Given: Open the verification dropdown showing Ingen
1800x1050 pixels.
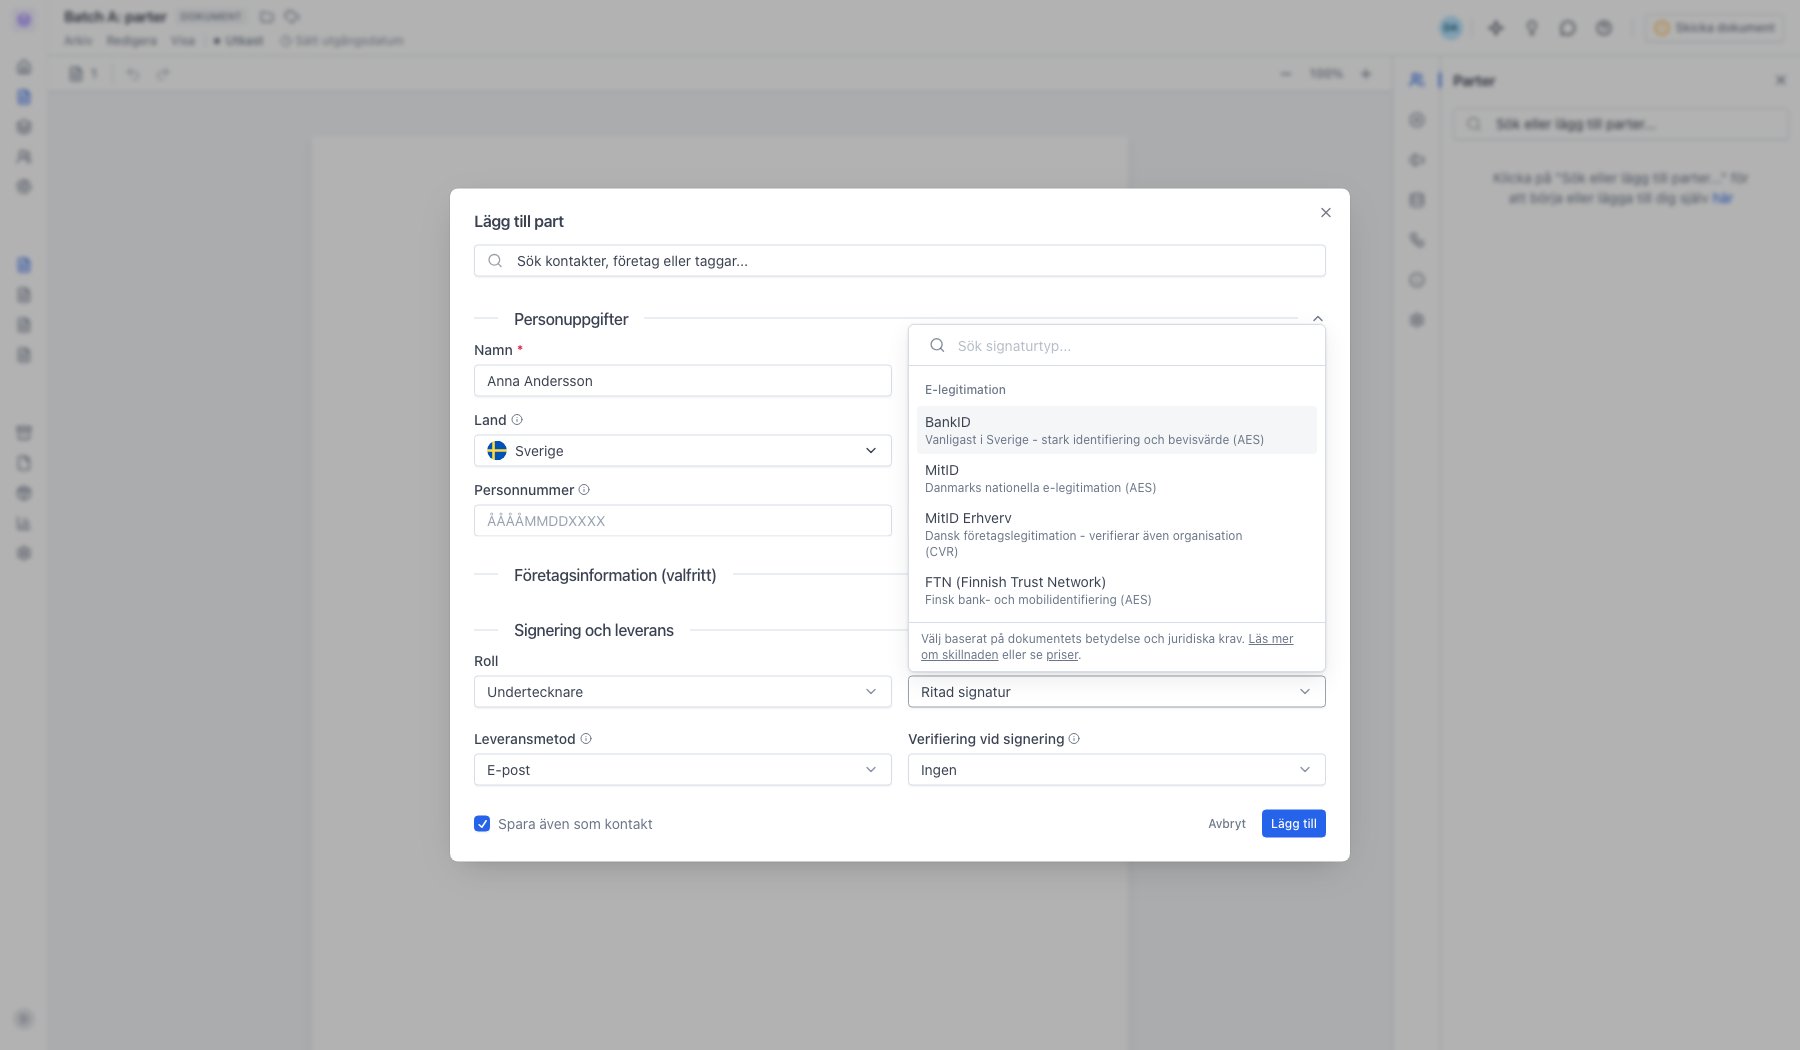Looking at the screenshot, I should (1117, 770).
